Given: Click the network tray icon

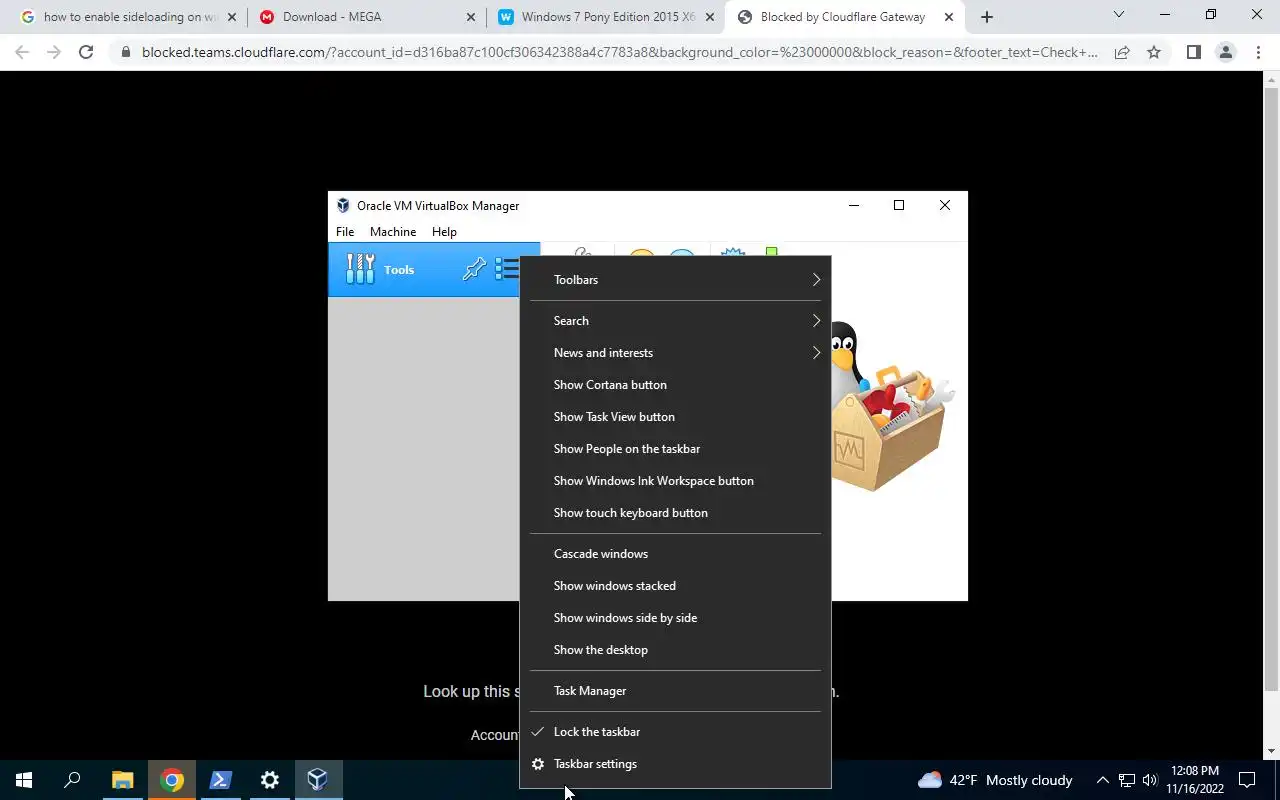Looking at the screenshot, I should pos(1127,780).
